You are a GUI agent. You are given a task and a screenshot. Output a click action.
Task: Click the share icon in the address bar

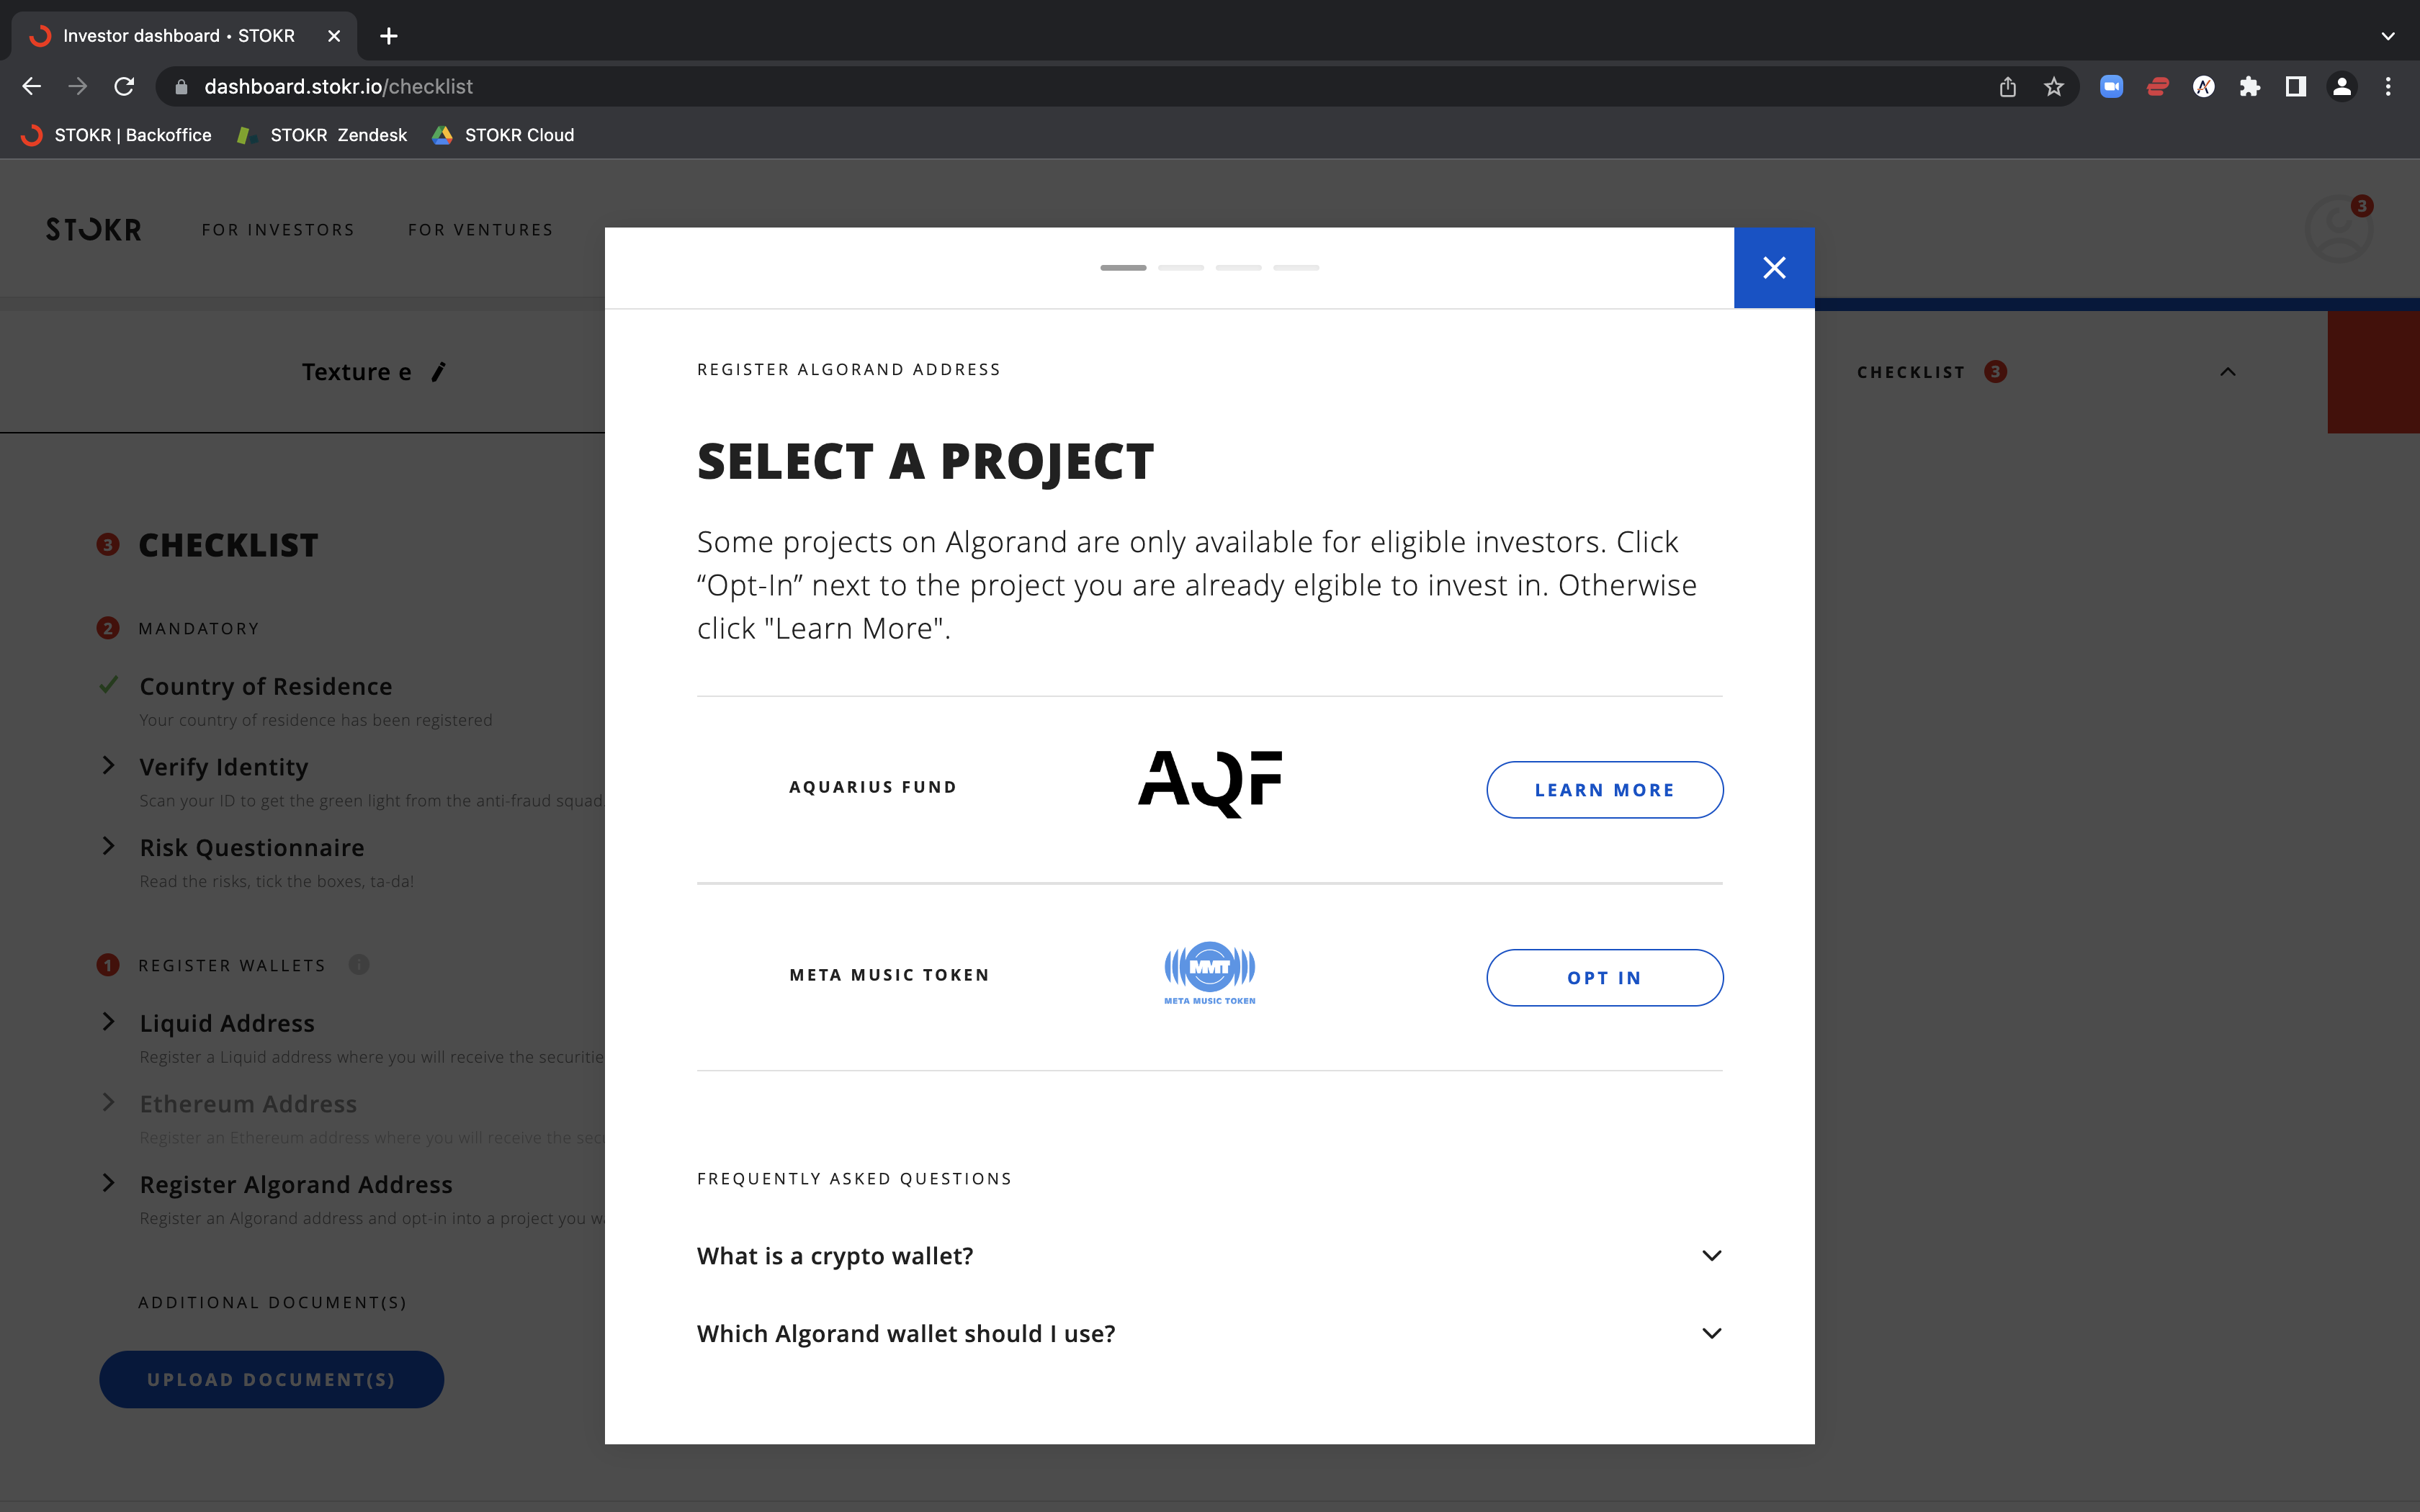pos(2008,87)
